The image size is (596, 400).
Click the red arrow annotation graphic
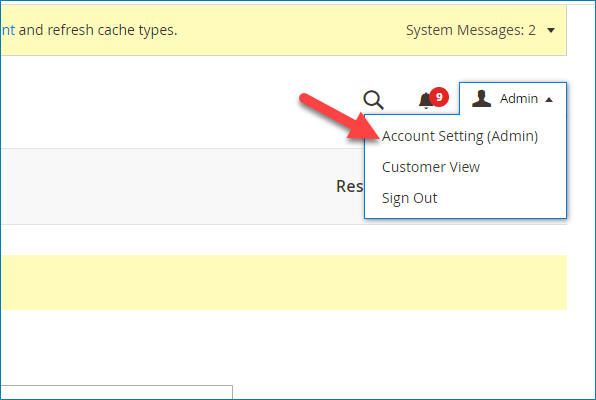[x=339, y=116]
